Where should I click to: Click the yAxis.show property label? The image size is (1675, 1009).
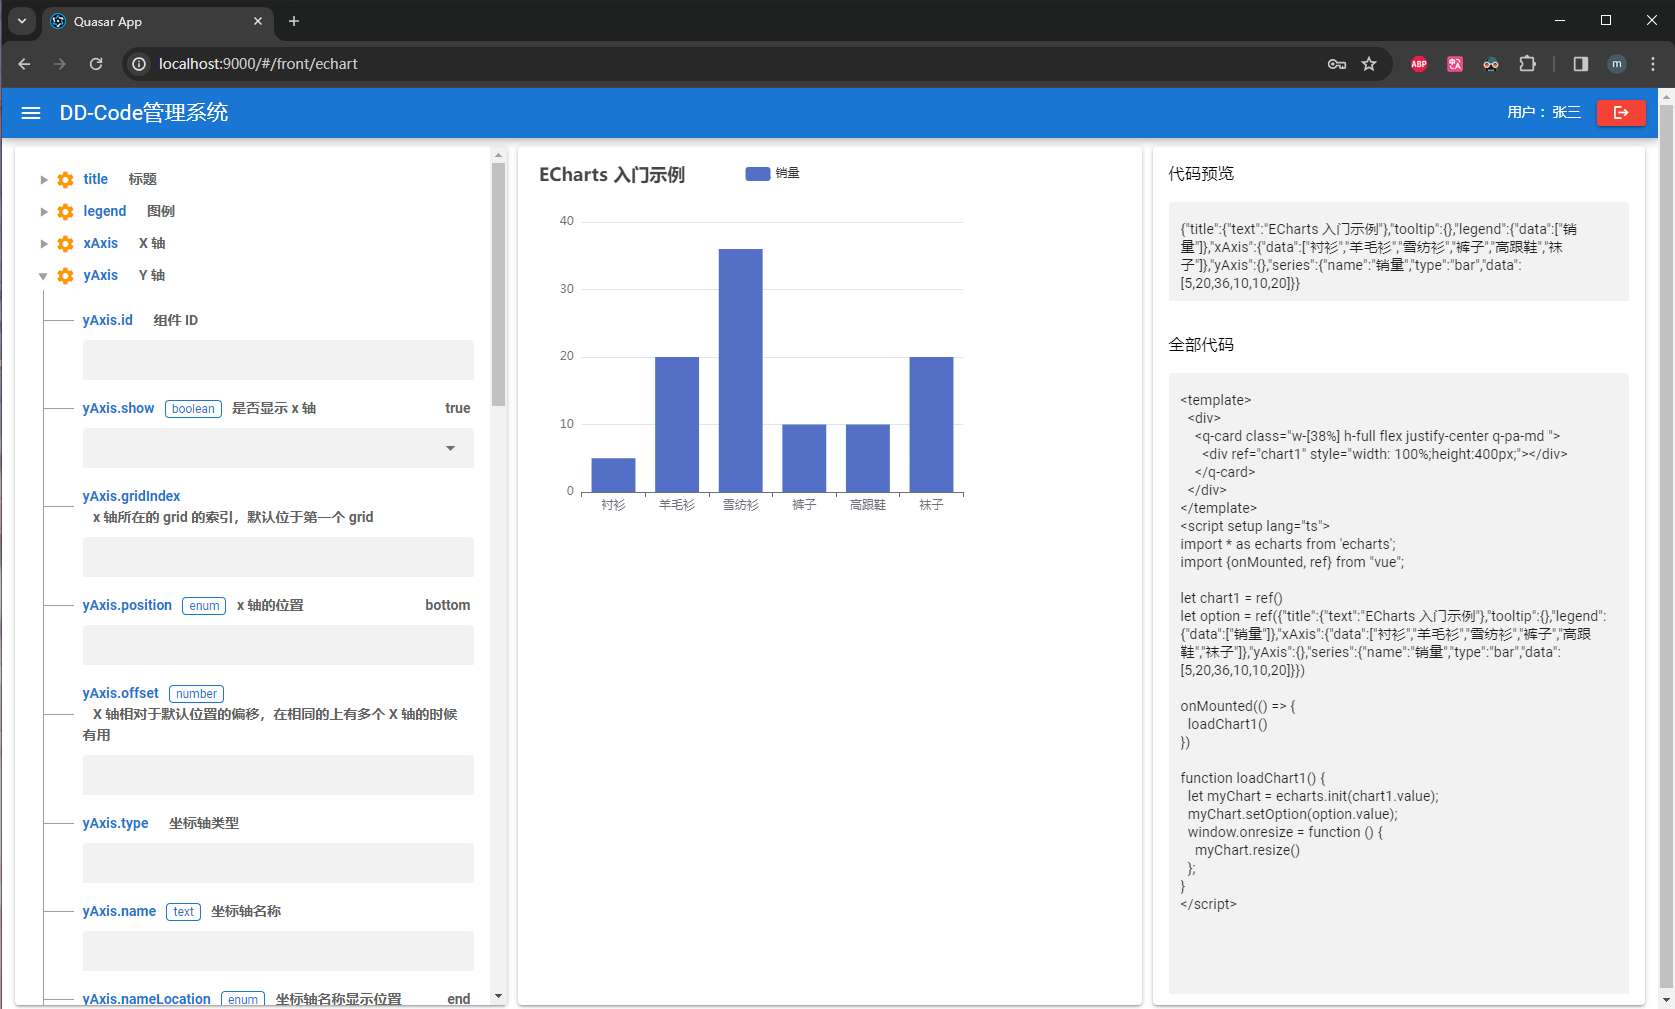[118, 408]
